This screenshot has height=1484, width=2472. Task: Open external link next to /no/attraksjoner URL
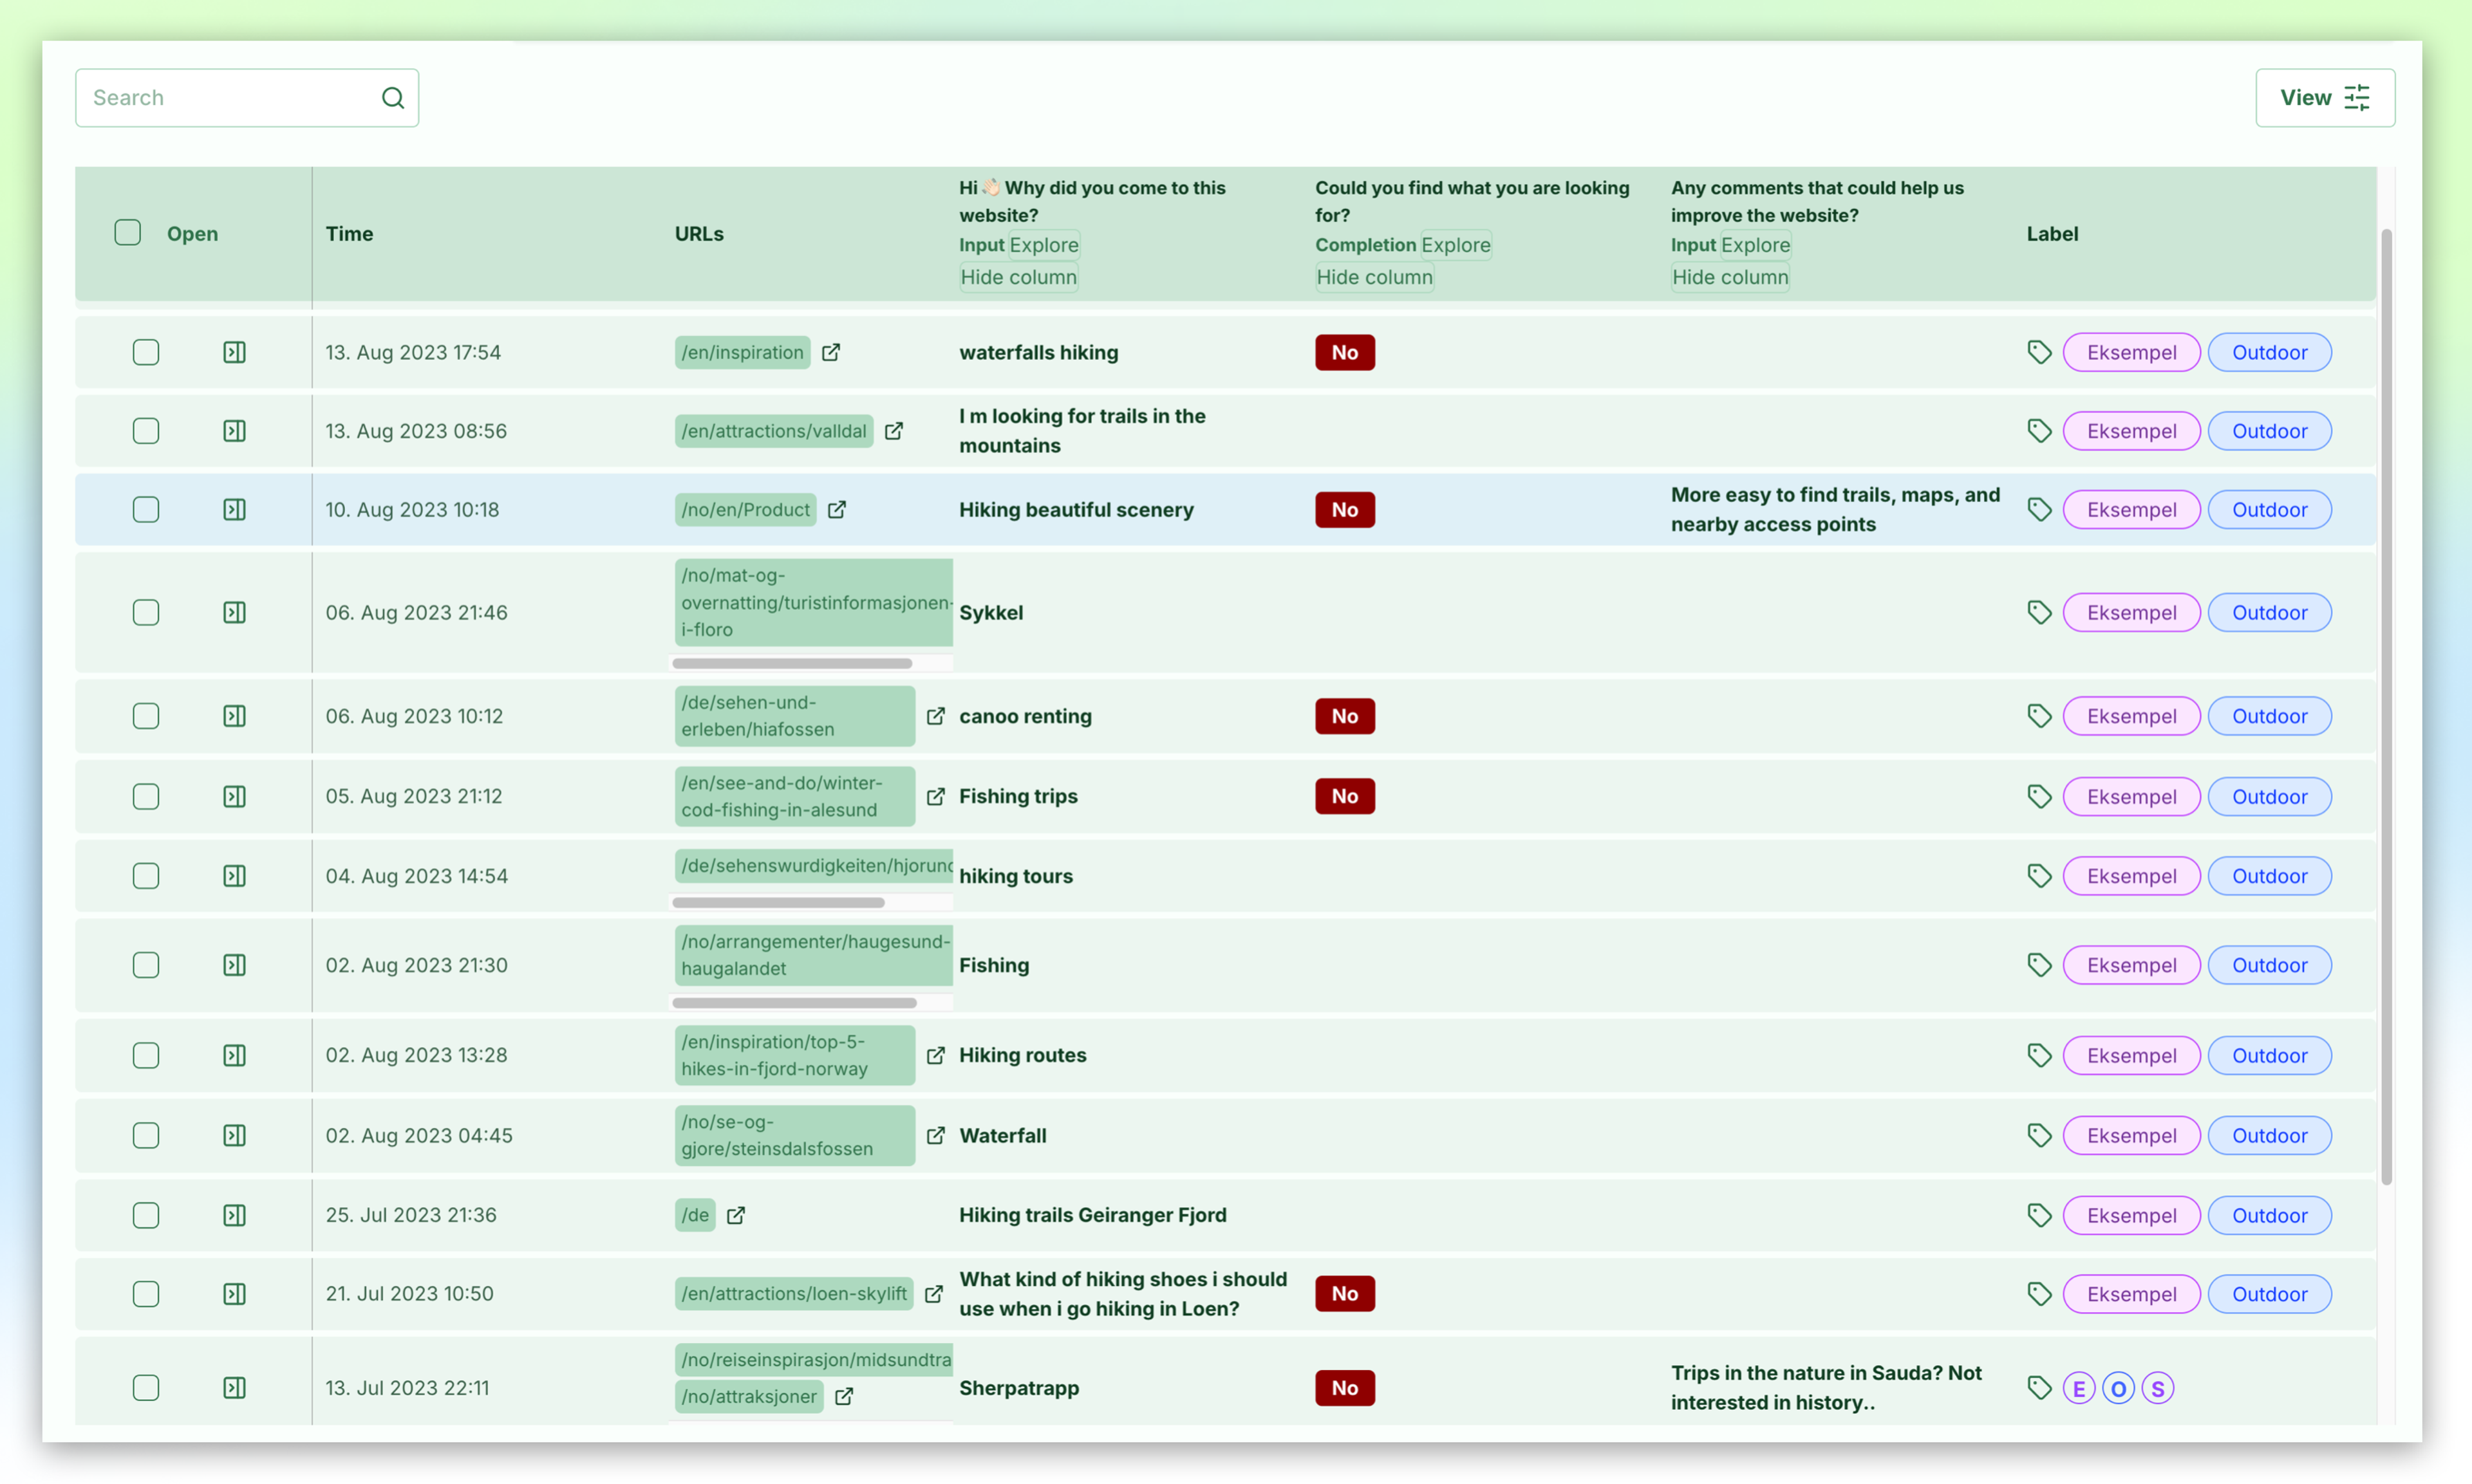844,1396
